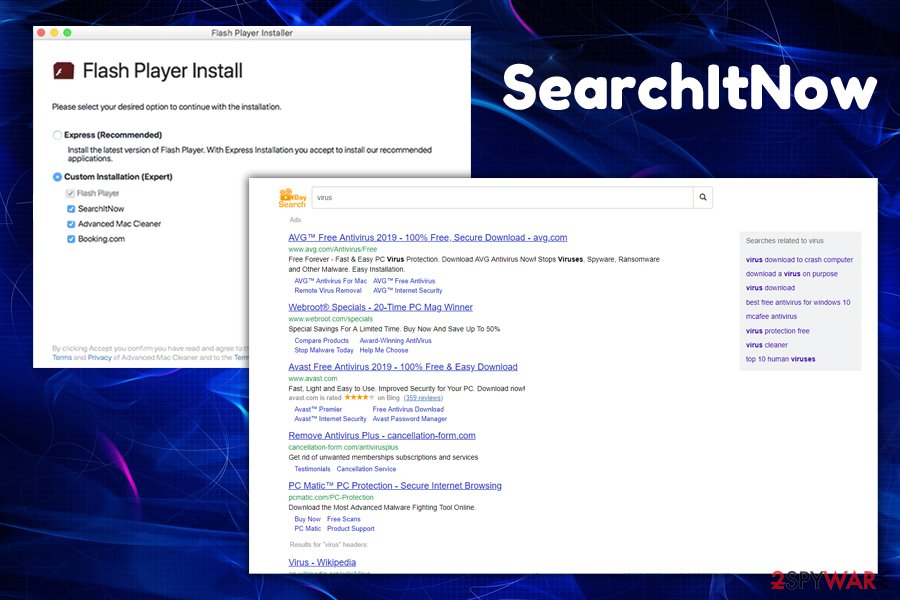Select 'mcafee antivirus' related search
This screenshot has width=900, height=600.
(x=771, y=316)
